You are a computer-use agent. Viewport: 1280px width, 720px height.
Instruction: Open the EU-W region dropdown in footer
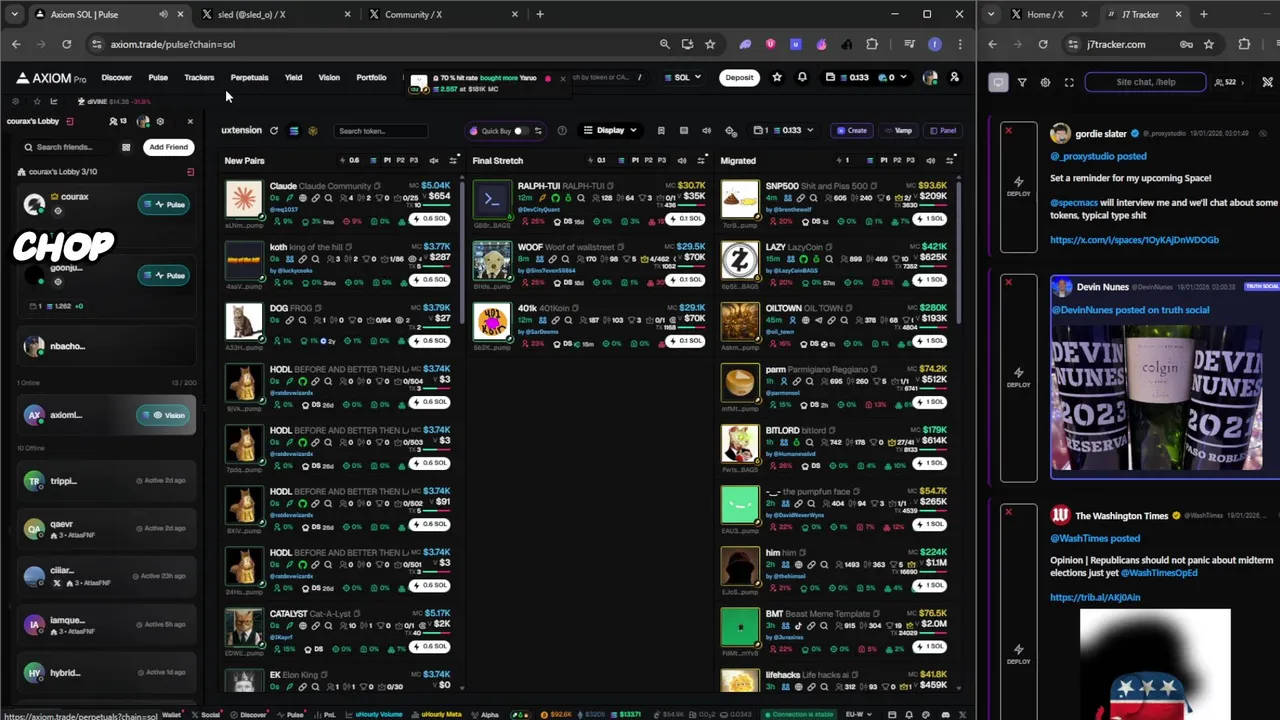click(858, 715)
